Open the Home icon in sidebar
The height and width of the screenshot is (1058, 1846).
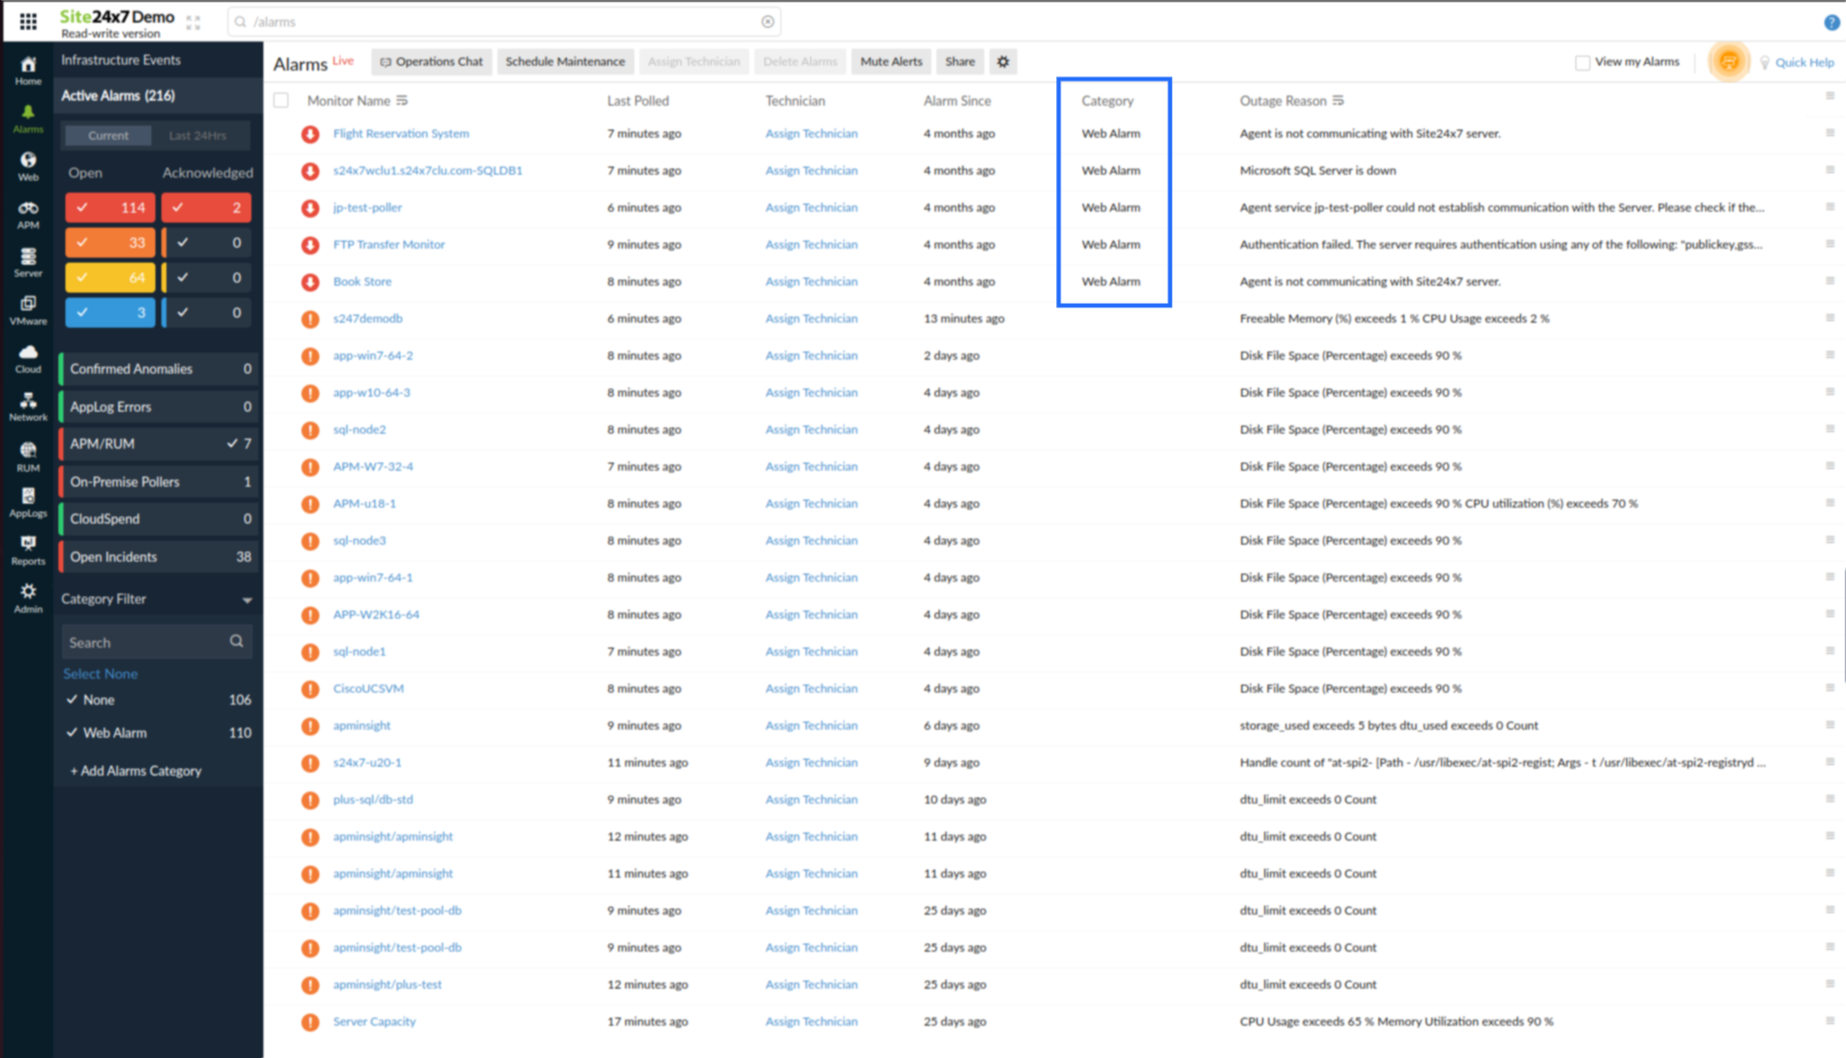pyautogui.click(x=28, y=70)
